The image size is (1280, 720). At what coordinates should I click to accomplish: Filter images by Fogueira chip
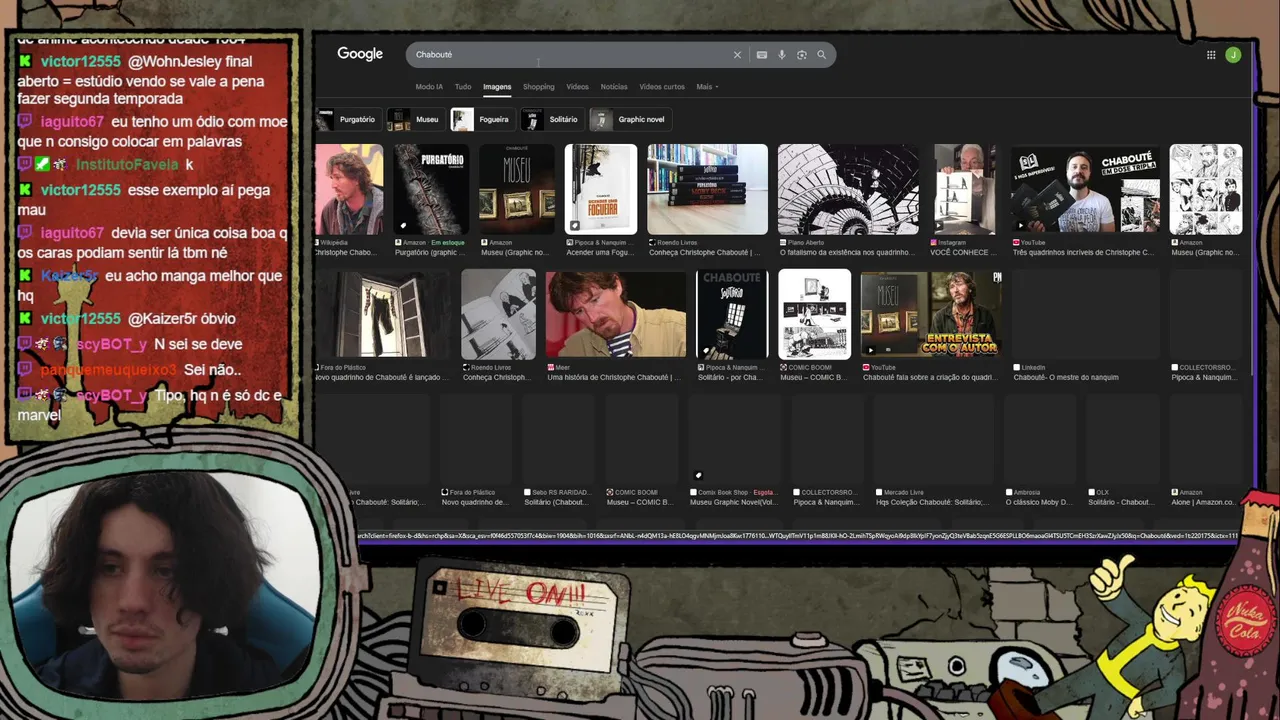(x=482, y=120)
